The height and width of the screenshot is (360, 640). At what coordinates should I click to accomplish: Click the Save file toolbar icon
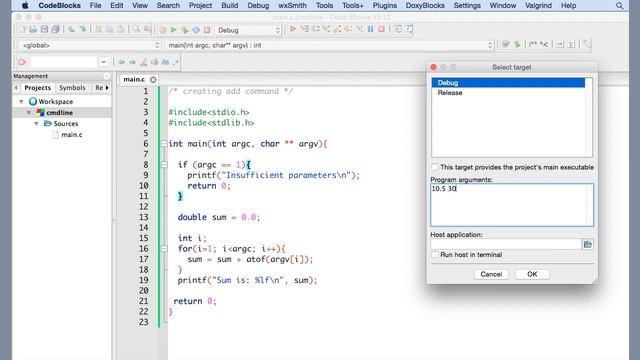[x=44, y=29]
